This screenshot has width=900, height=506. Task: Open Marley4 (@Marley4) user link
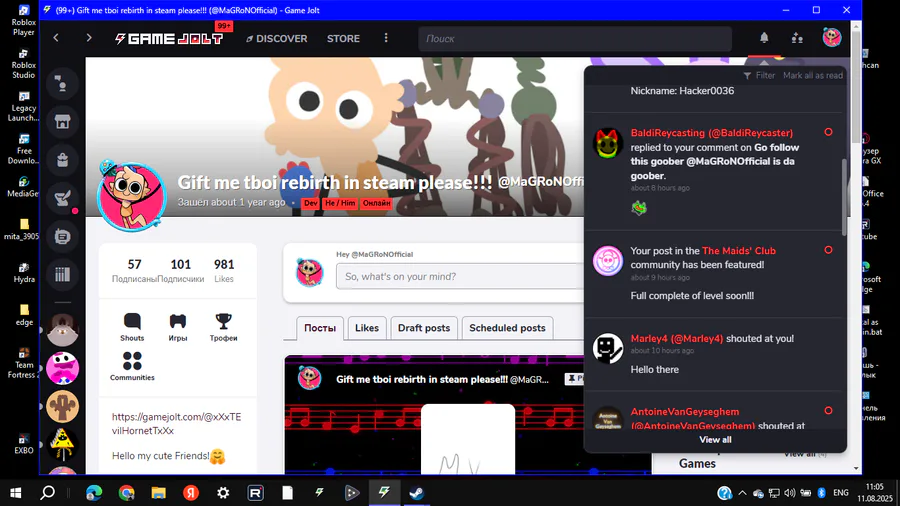pos(677,338)
